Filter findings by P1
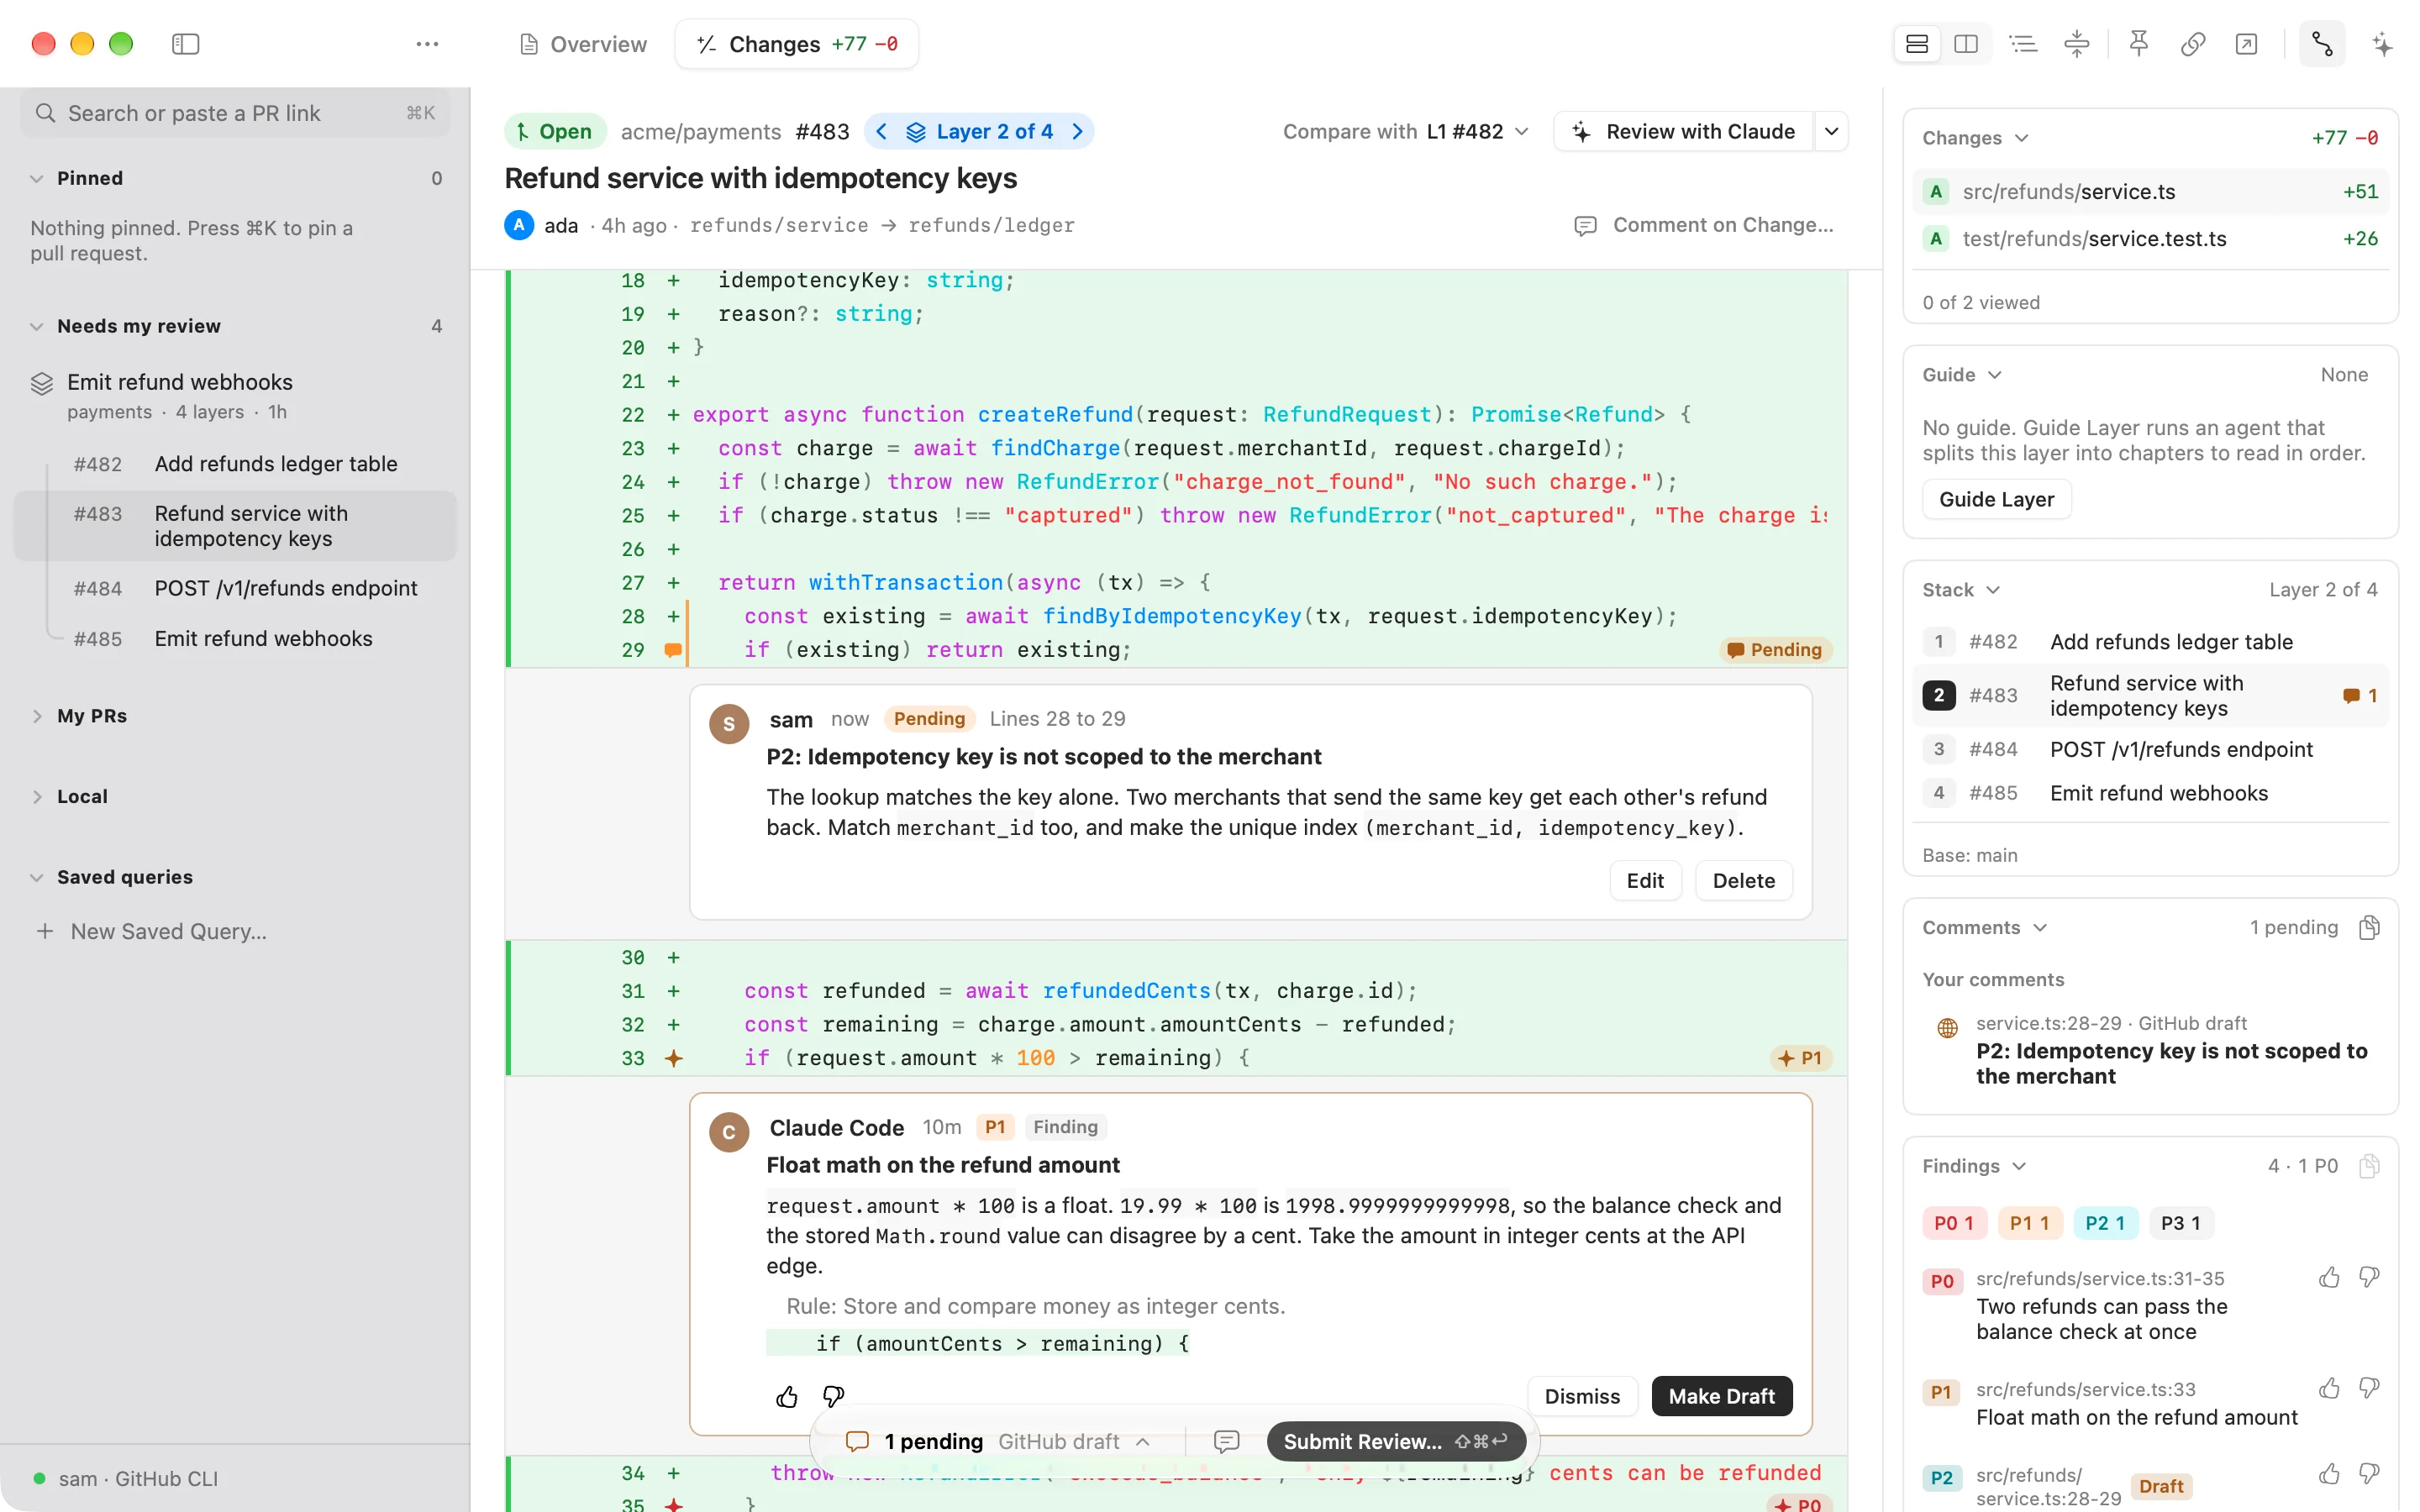The image size is (2420, 1512). coord(2029,1223)
